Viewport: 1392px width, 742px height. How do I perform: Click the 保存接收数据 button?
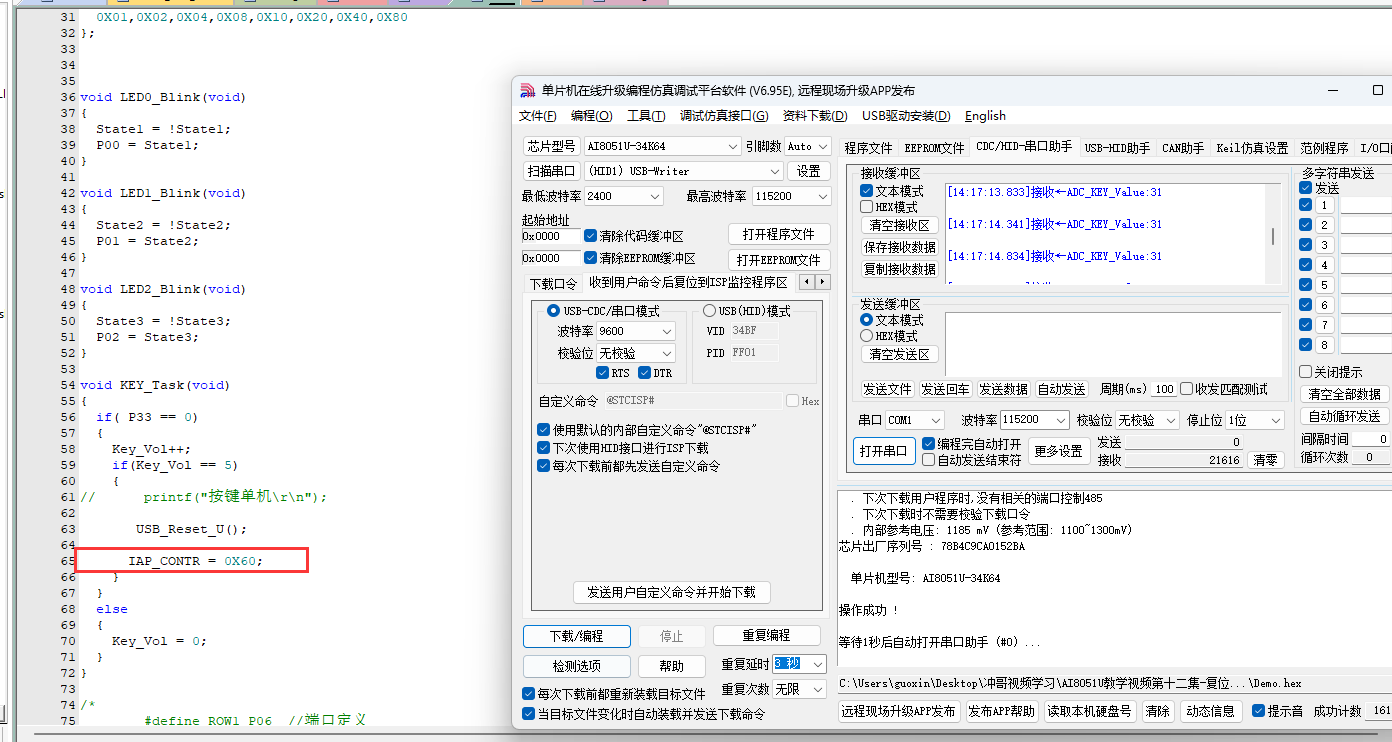(x=900, y=248)
